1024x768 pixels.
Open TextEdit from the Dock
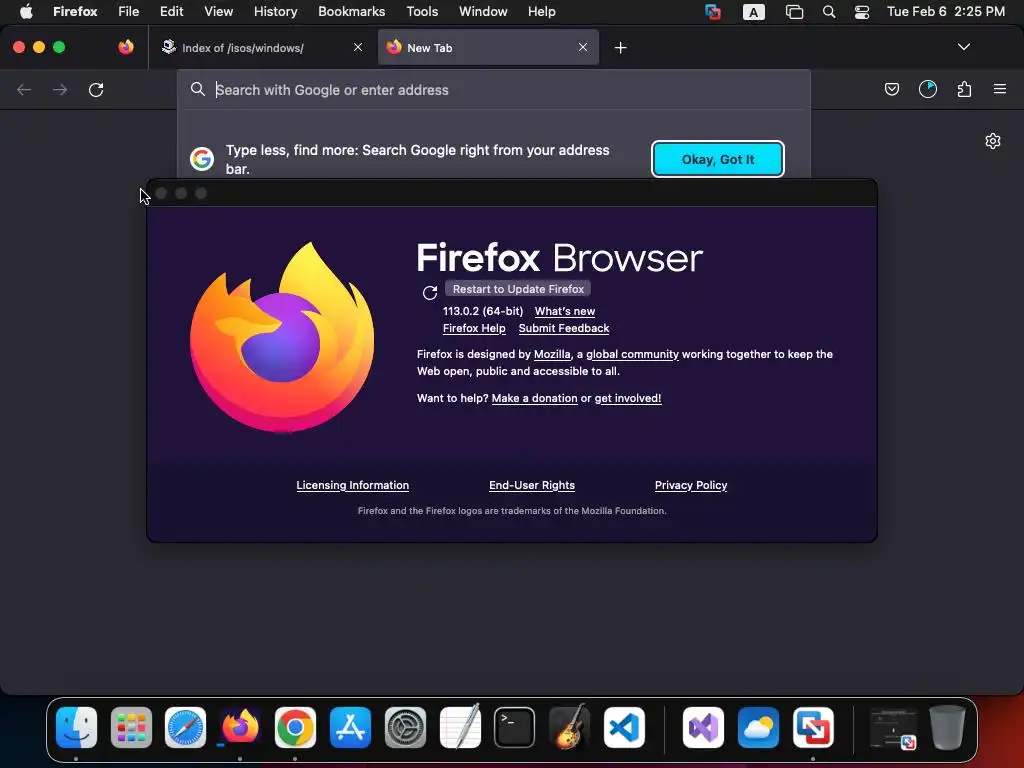(x=460, y=726)
